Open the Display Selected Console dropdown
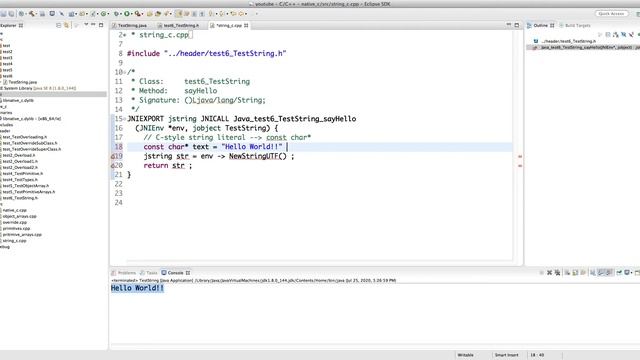640x360 pixels. tap(631, 273)
